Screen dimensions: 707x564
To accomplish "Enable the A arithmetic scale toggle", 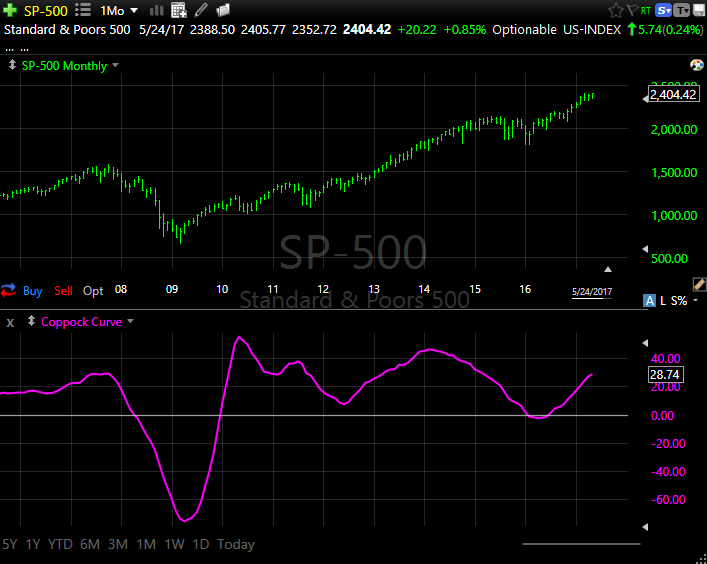I will click(649, 300).
